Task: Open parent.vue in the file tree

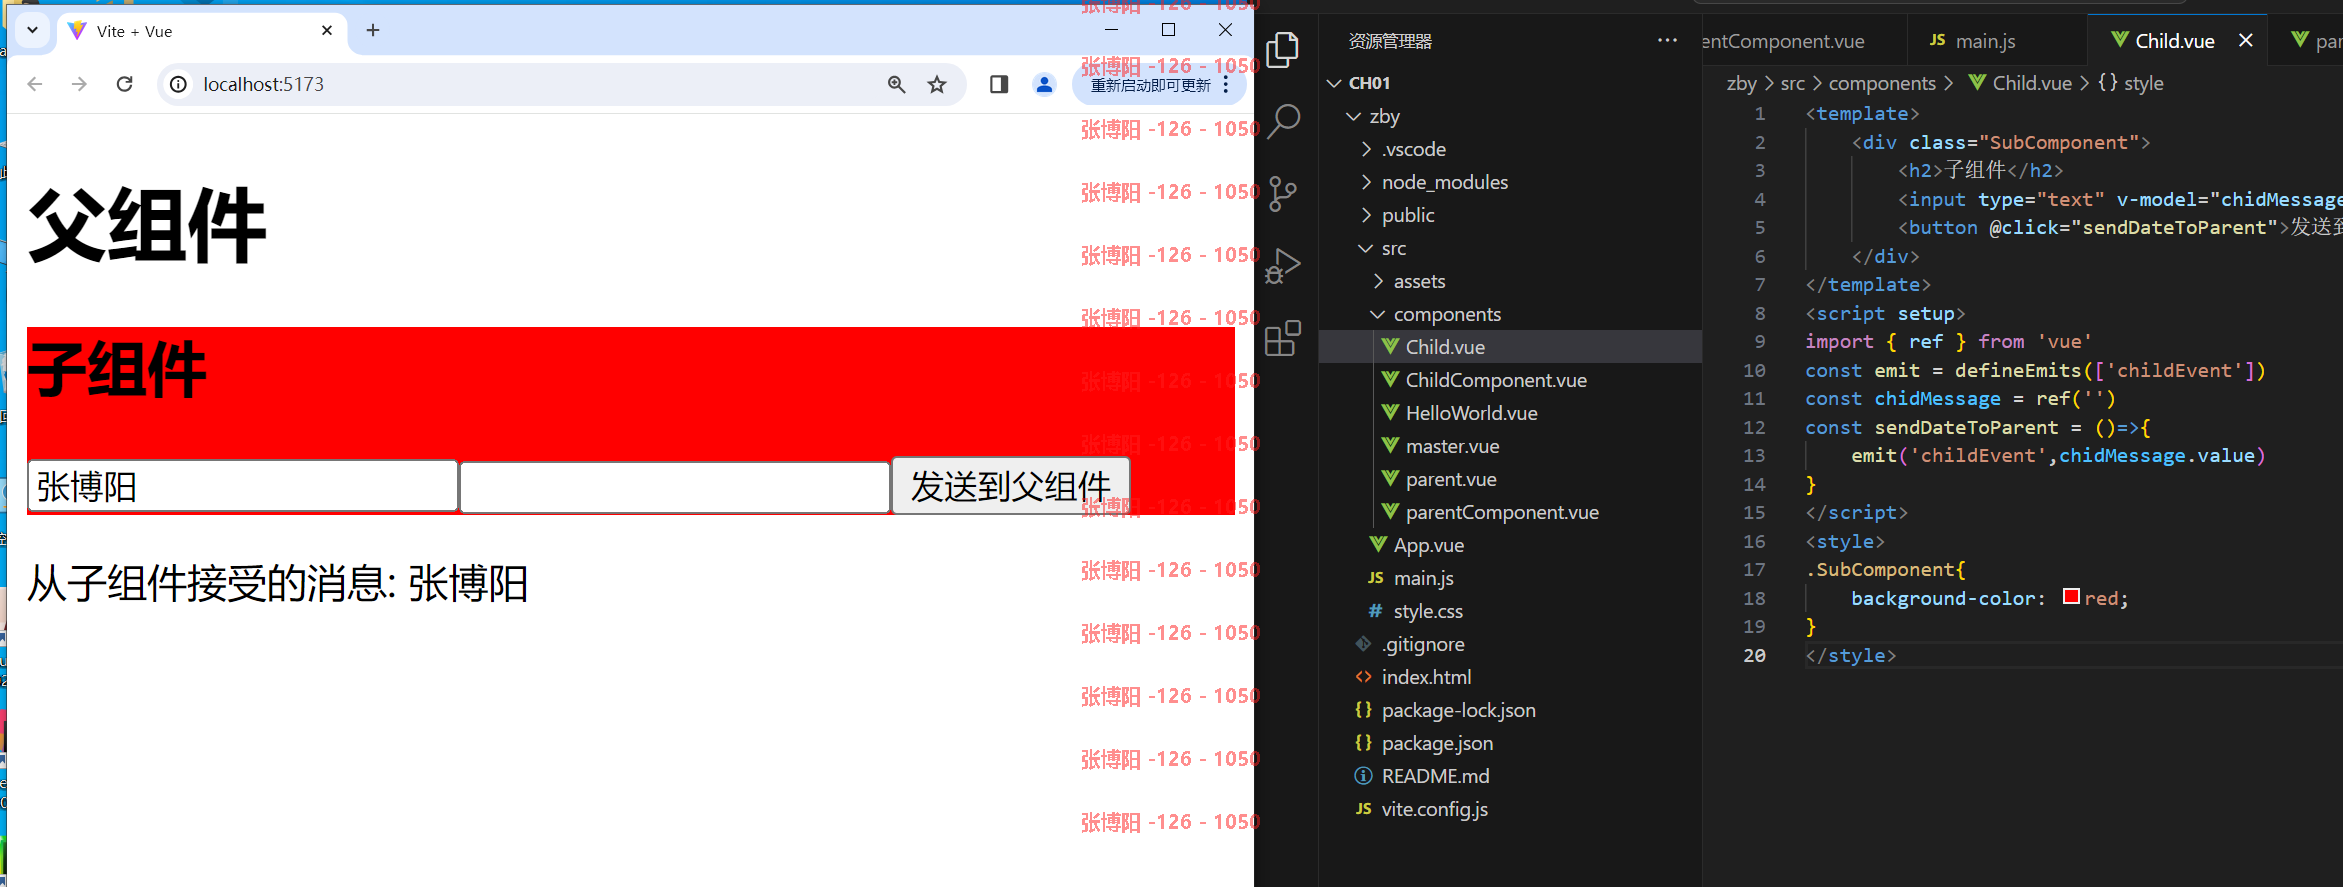Action: tap(1510, 479)
